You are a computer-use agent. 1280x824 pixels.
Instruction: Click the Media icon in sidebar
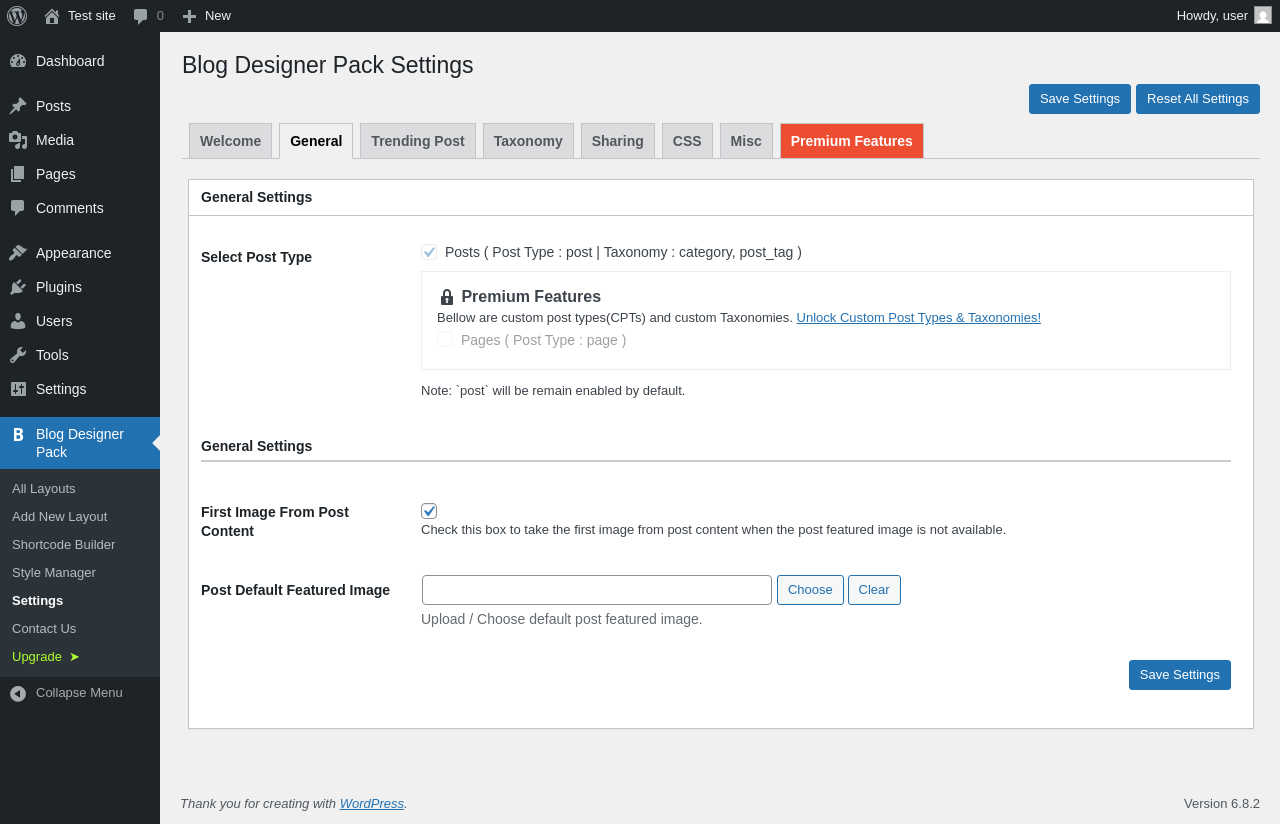click(x=18, y=140)
